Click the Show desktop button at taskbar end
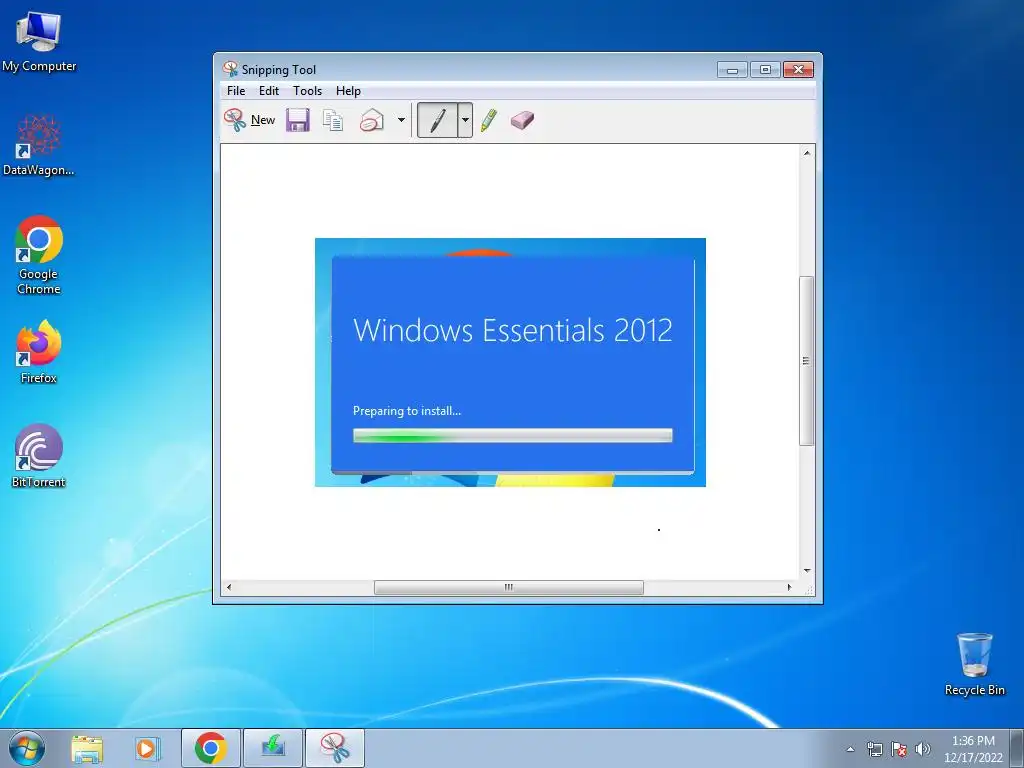1024x768 pixels. (x=1017, y=748)
